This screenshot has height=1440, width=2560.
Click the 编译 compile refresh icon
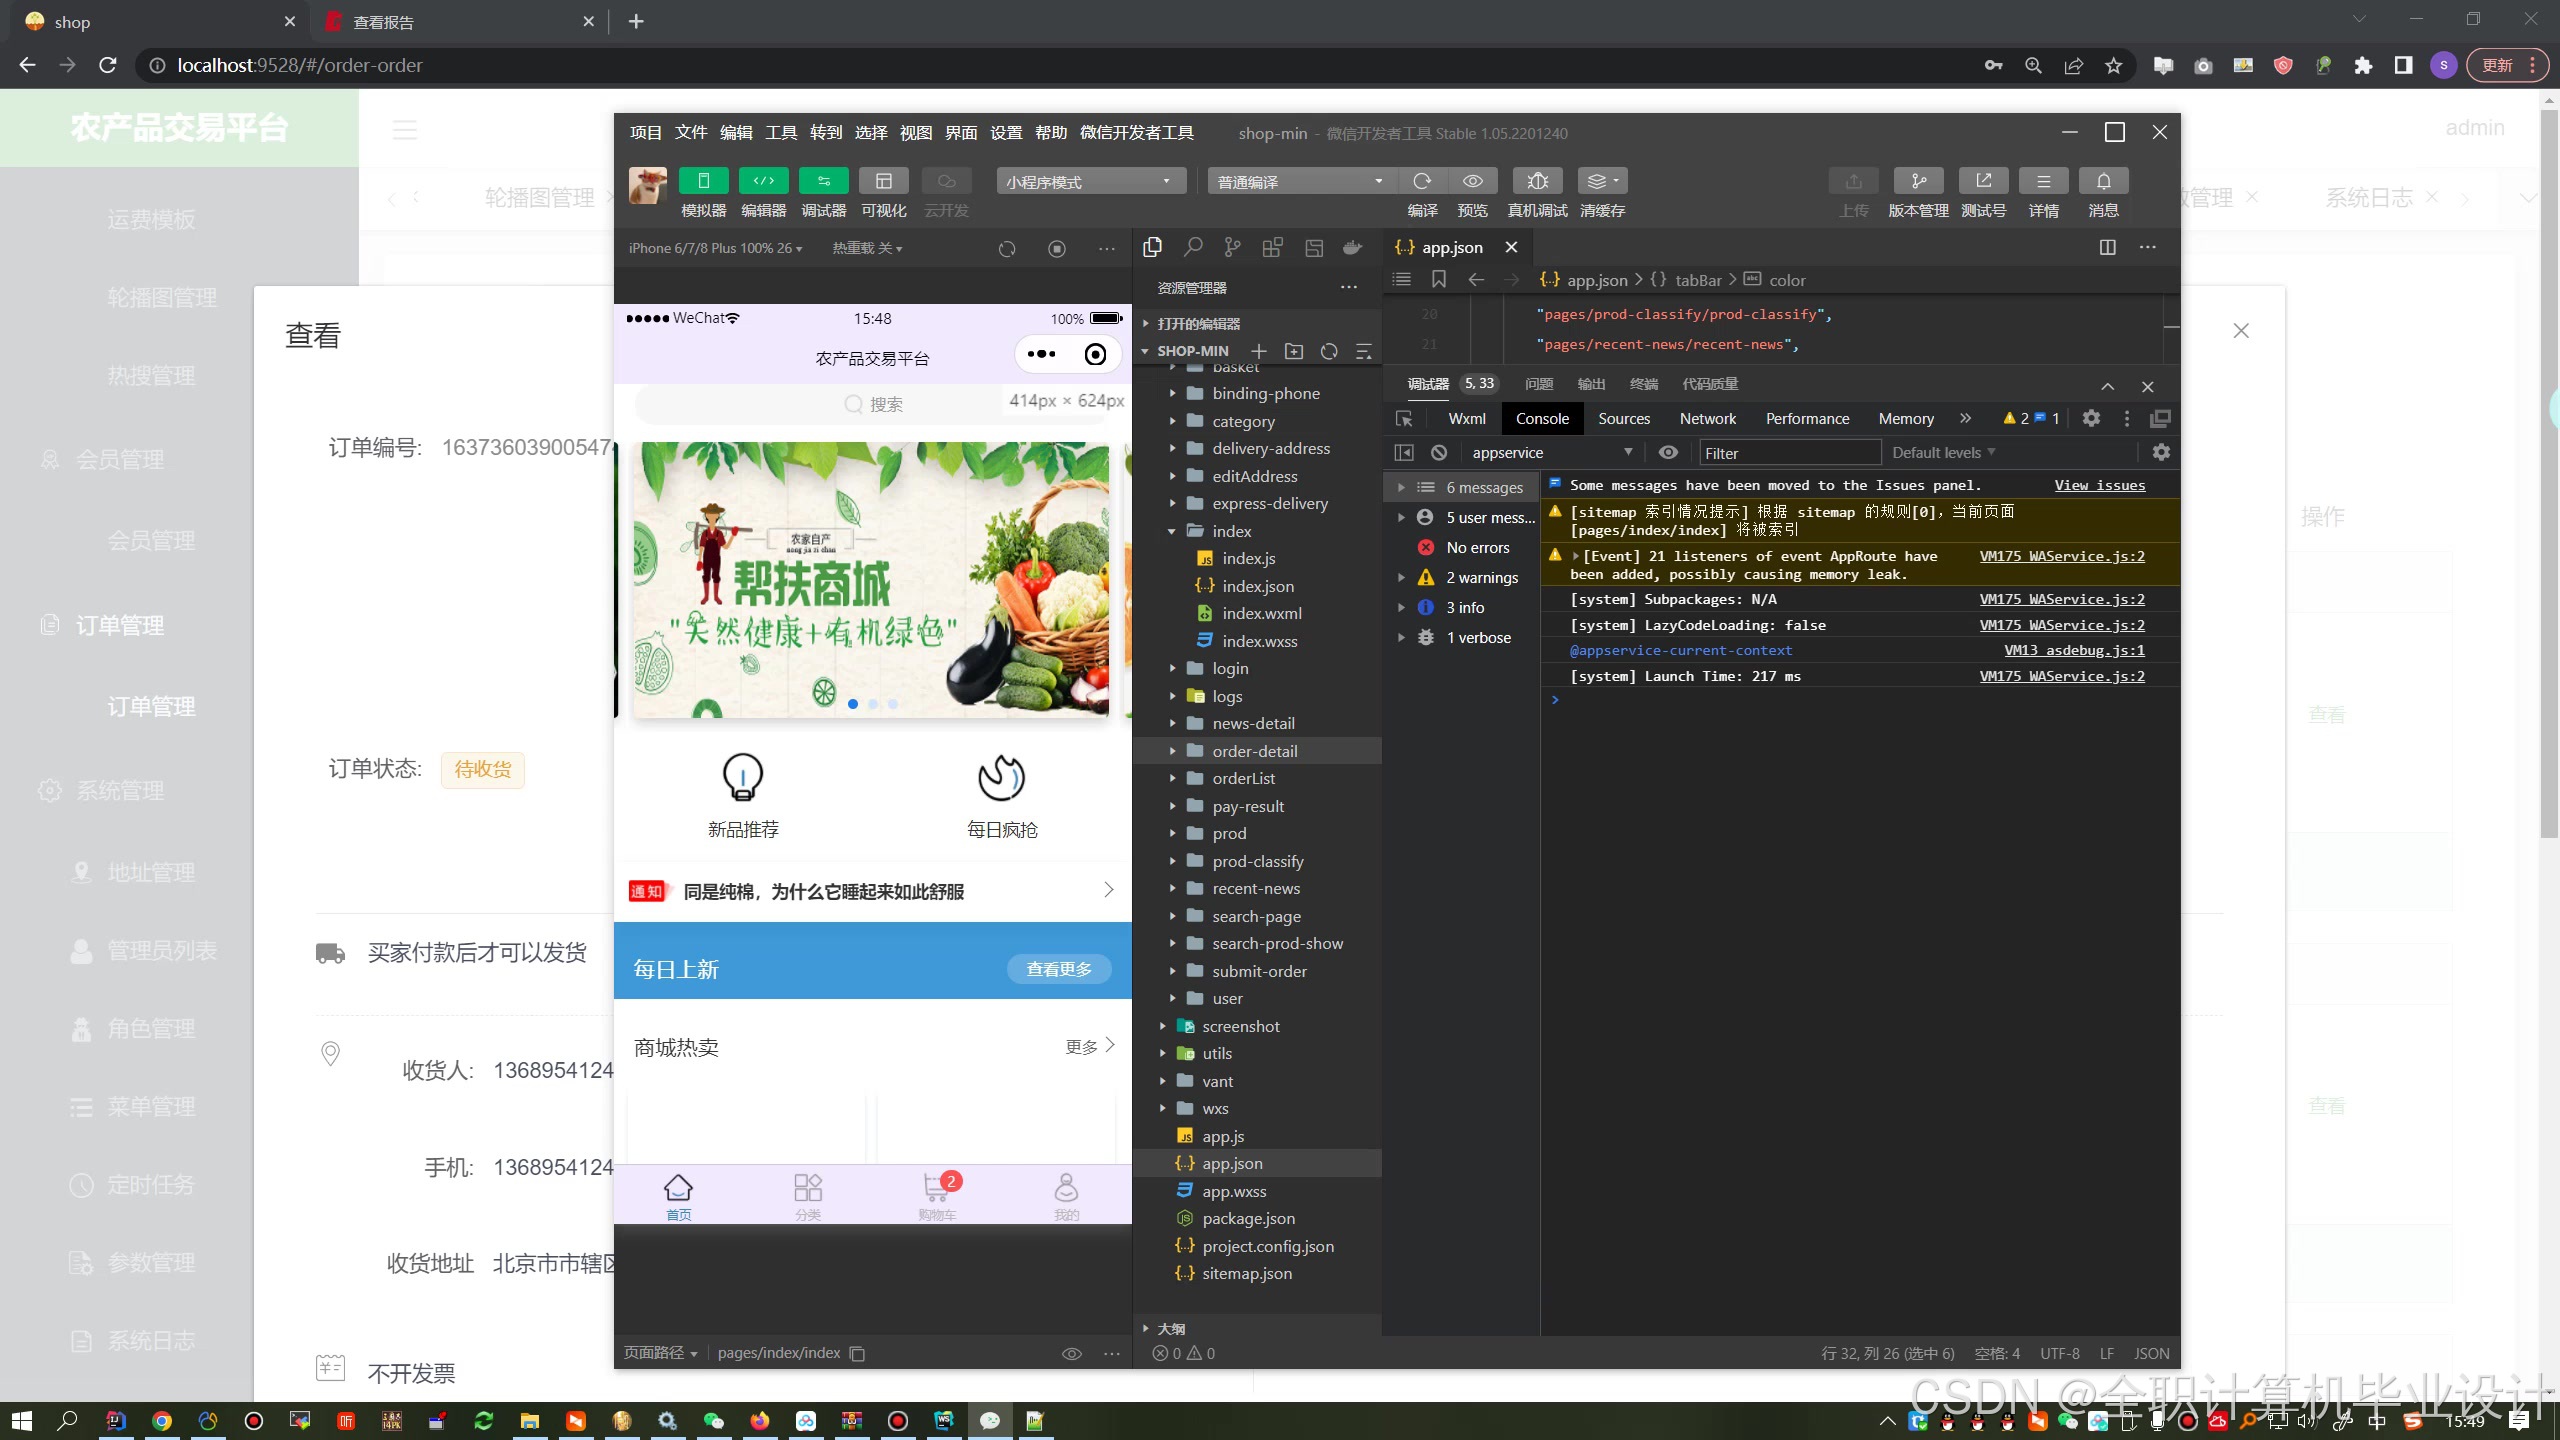coord(1422,181)
